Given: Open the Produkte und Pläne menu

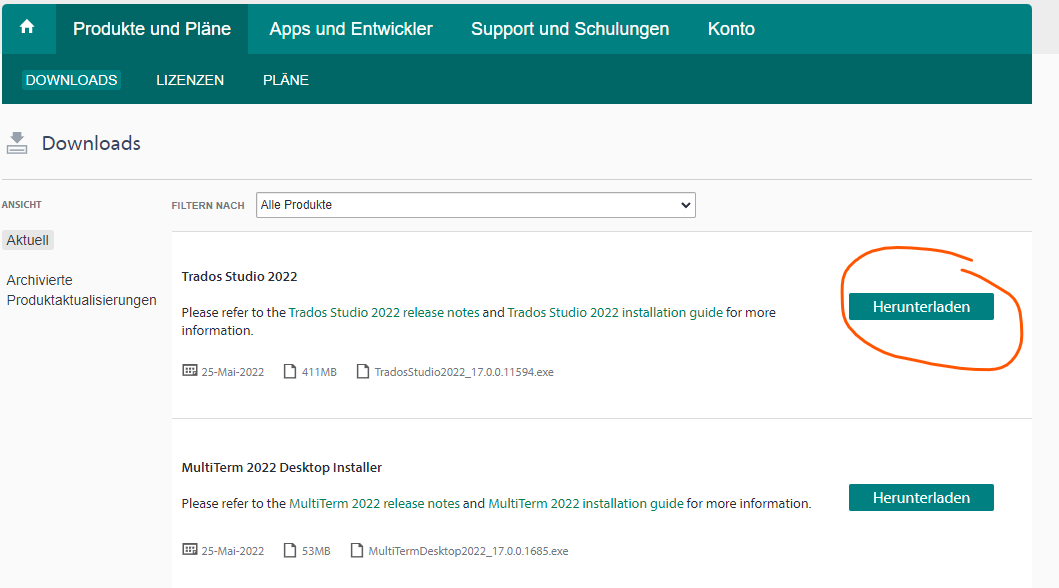Looking at the screenshot, I should pos(152,29).
